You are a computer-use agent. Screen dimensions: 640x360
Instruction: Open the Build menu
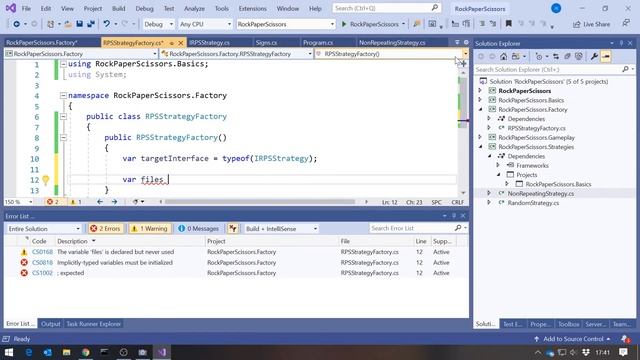click(118, 8)
